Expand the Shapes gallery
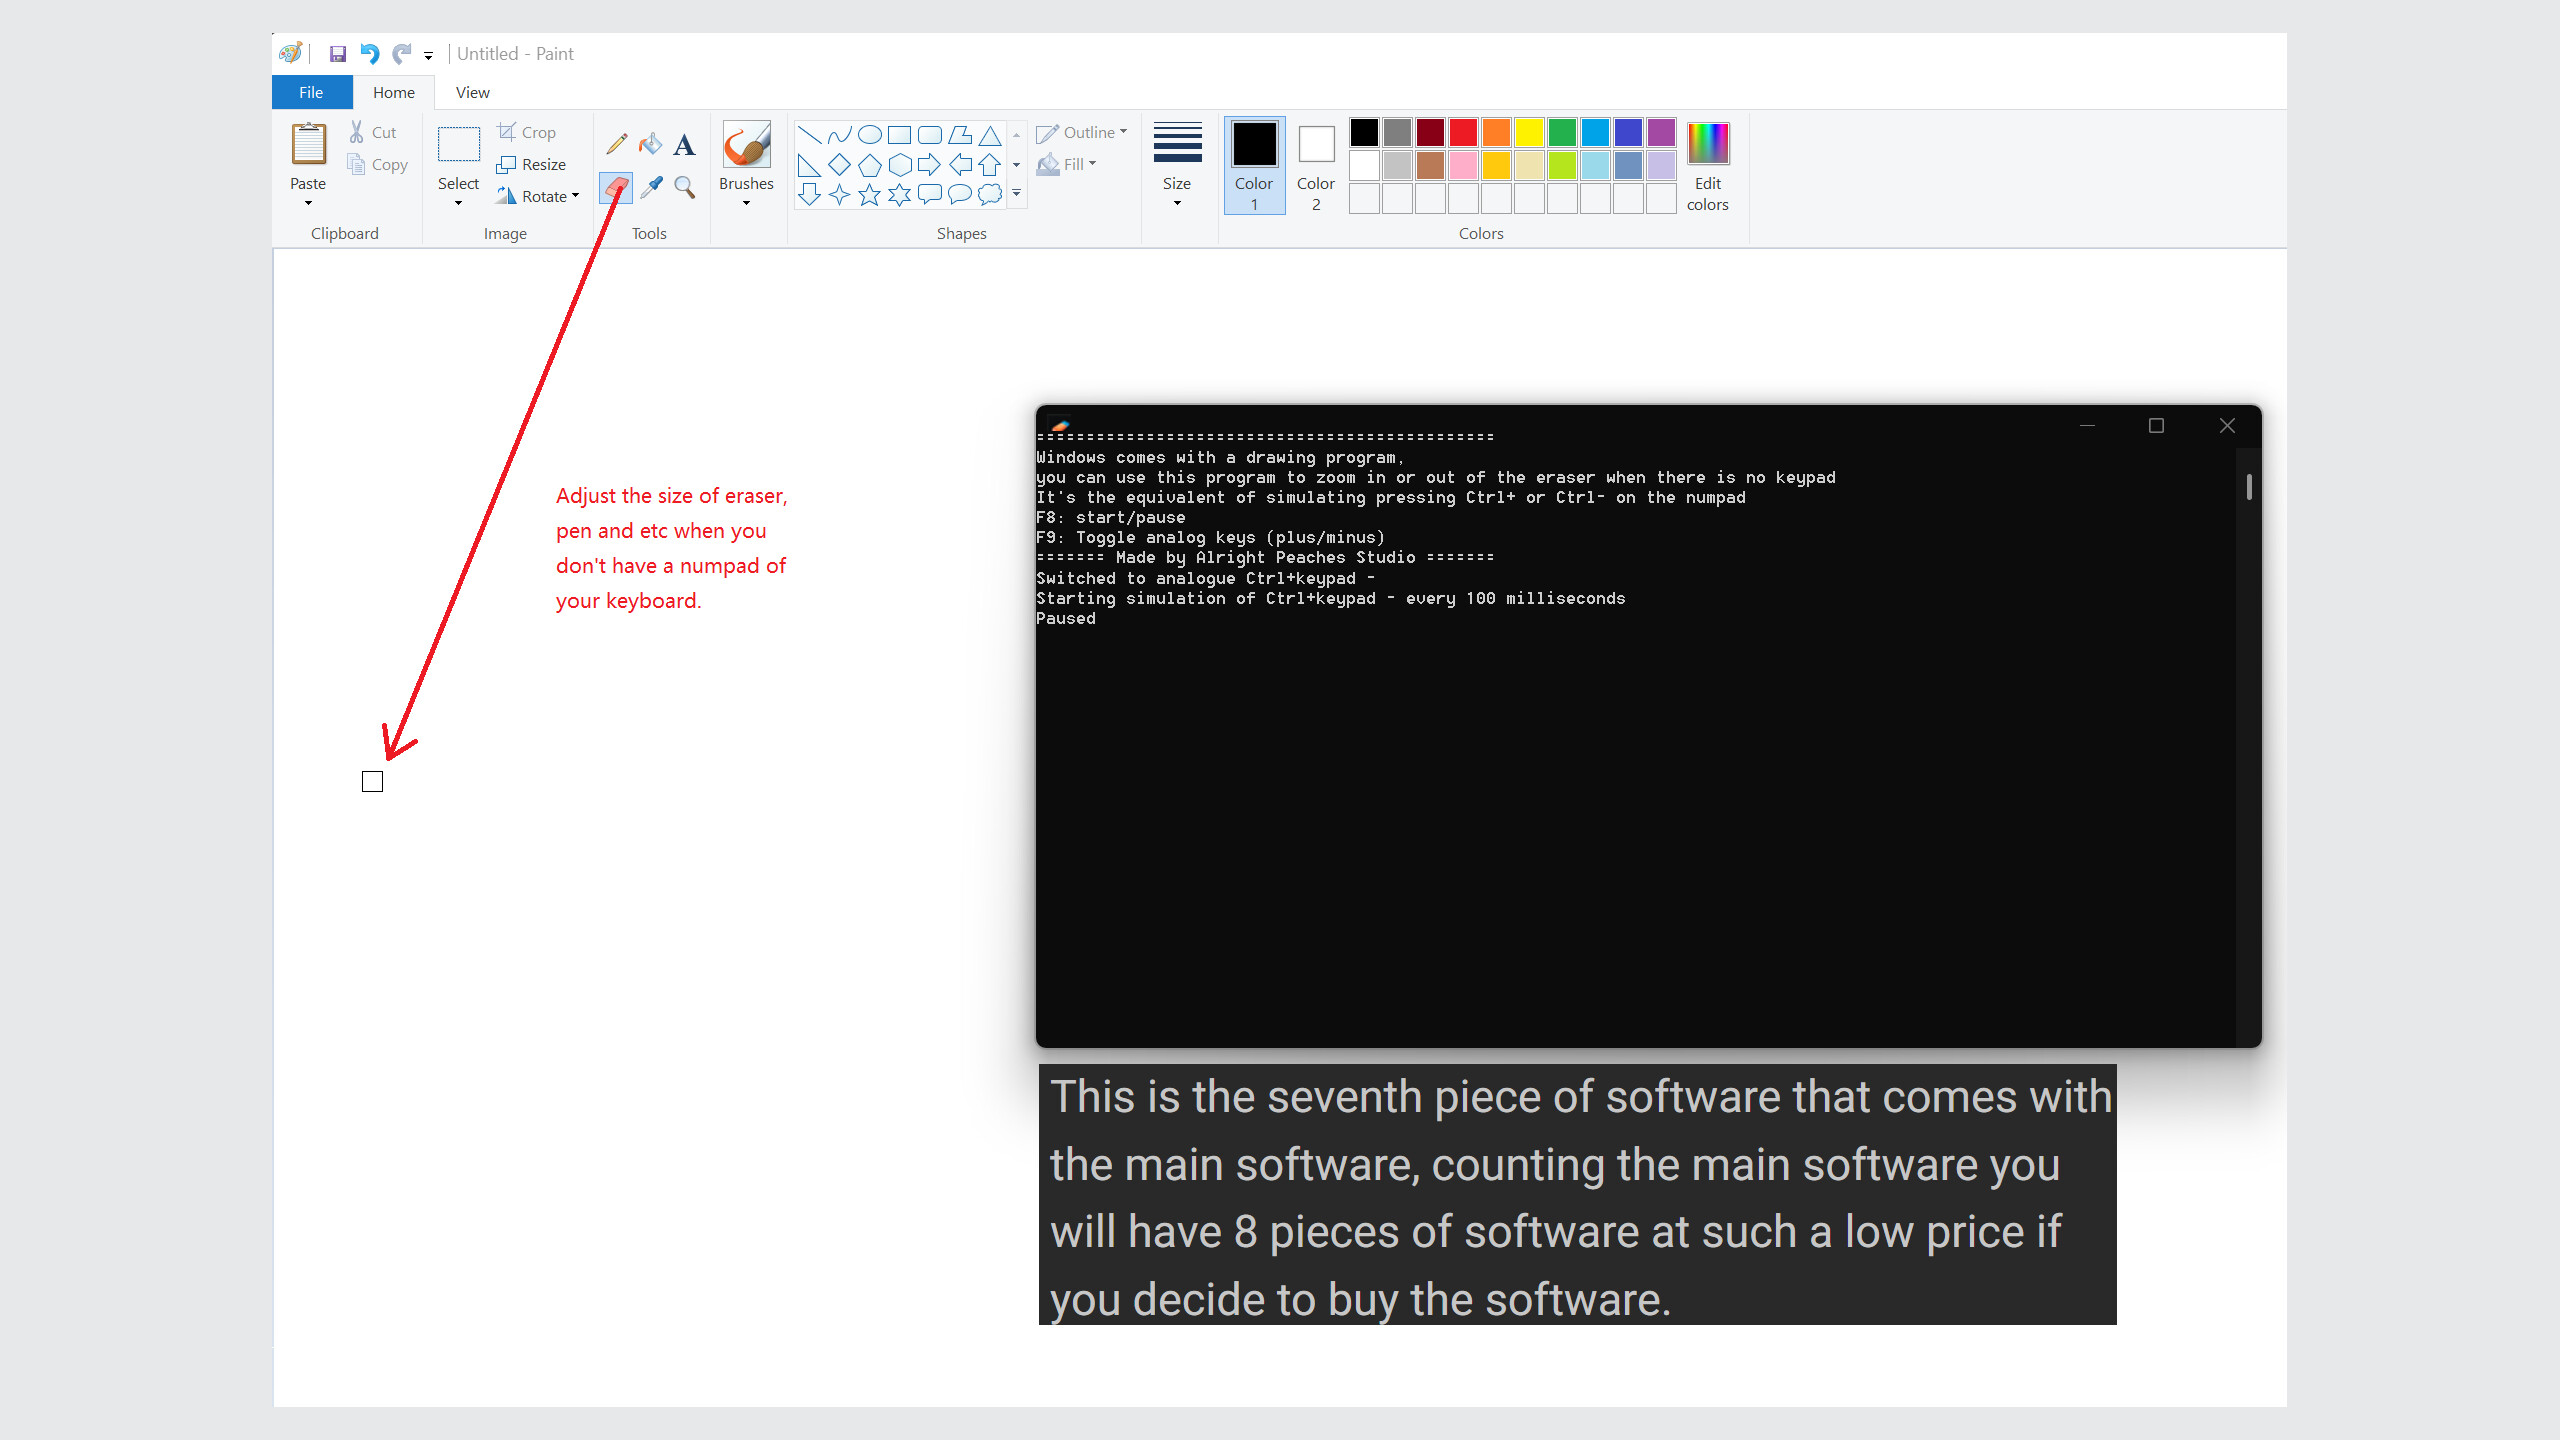Screen dimensions: 2560x1440 click(1016, 195)
